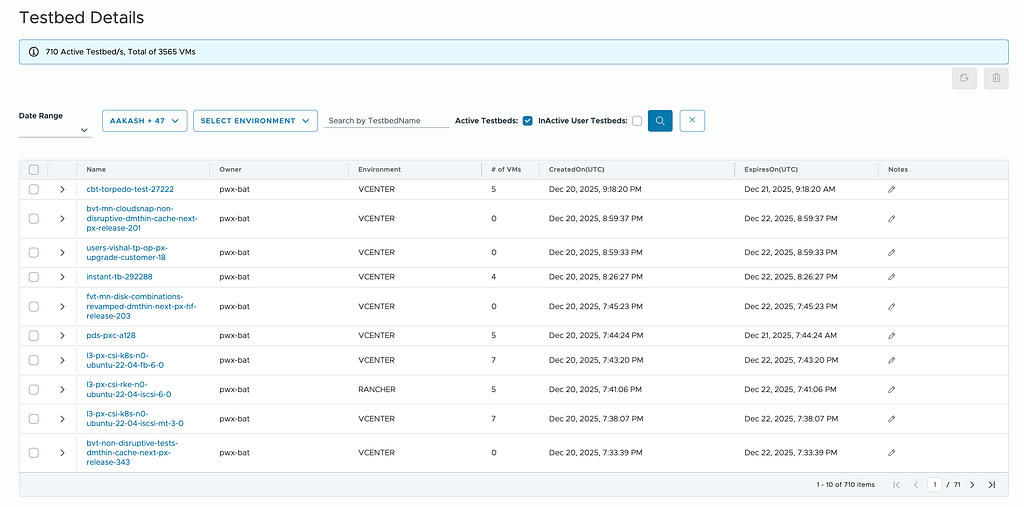Edit notes pencil for iscsi-mt-3-0 row

pos(891,419)
